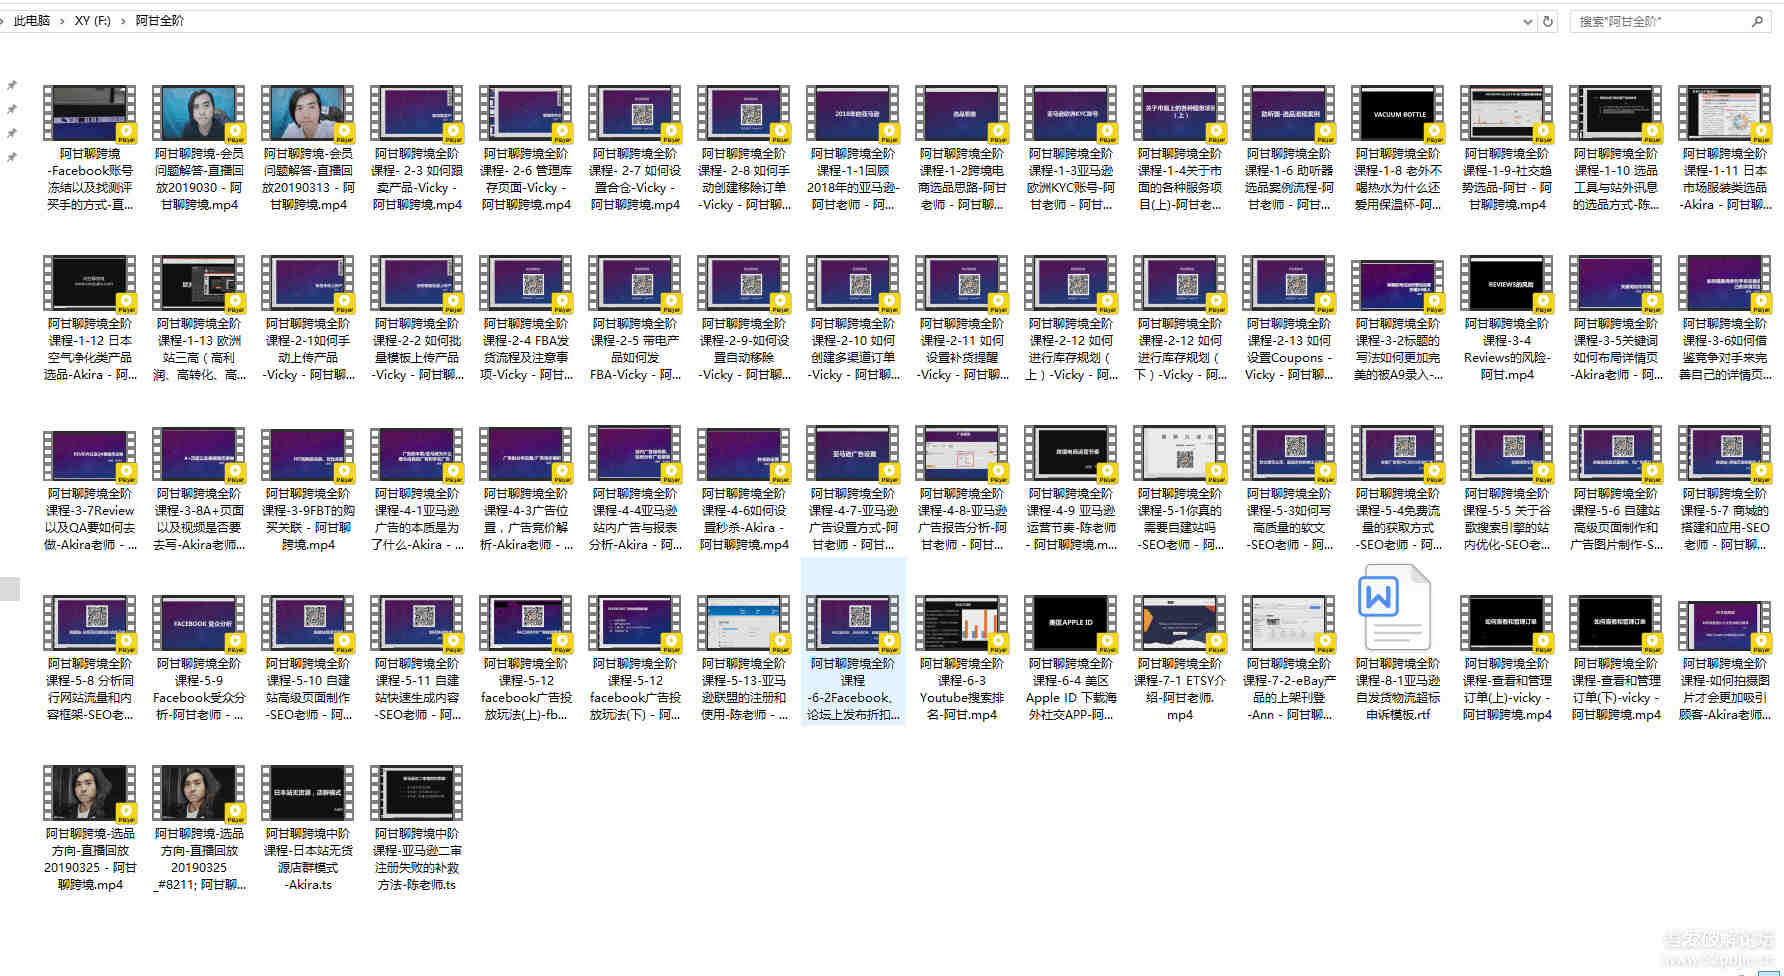Expand the chevron after 此电脑 in breadcrumb

62,21
